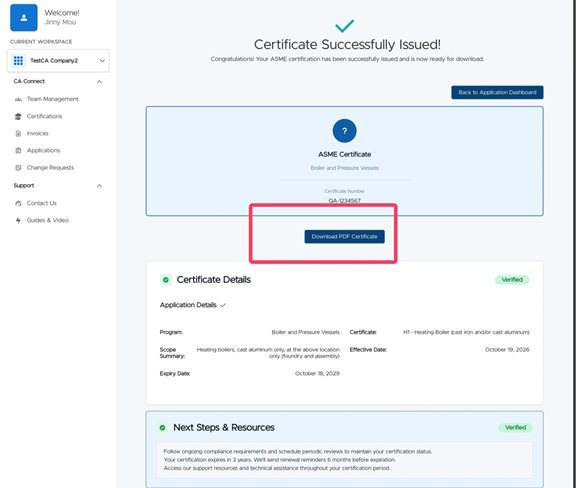Click the Effective Date value October 19, 2026
Viewport: 576px width, 488px height.
point(507,349)
